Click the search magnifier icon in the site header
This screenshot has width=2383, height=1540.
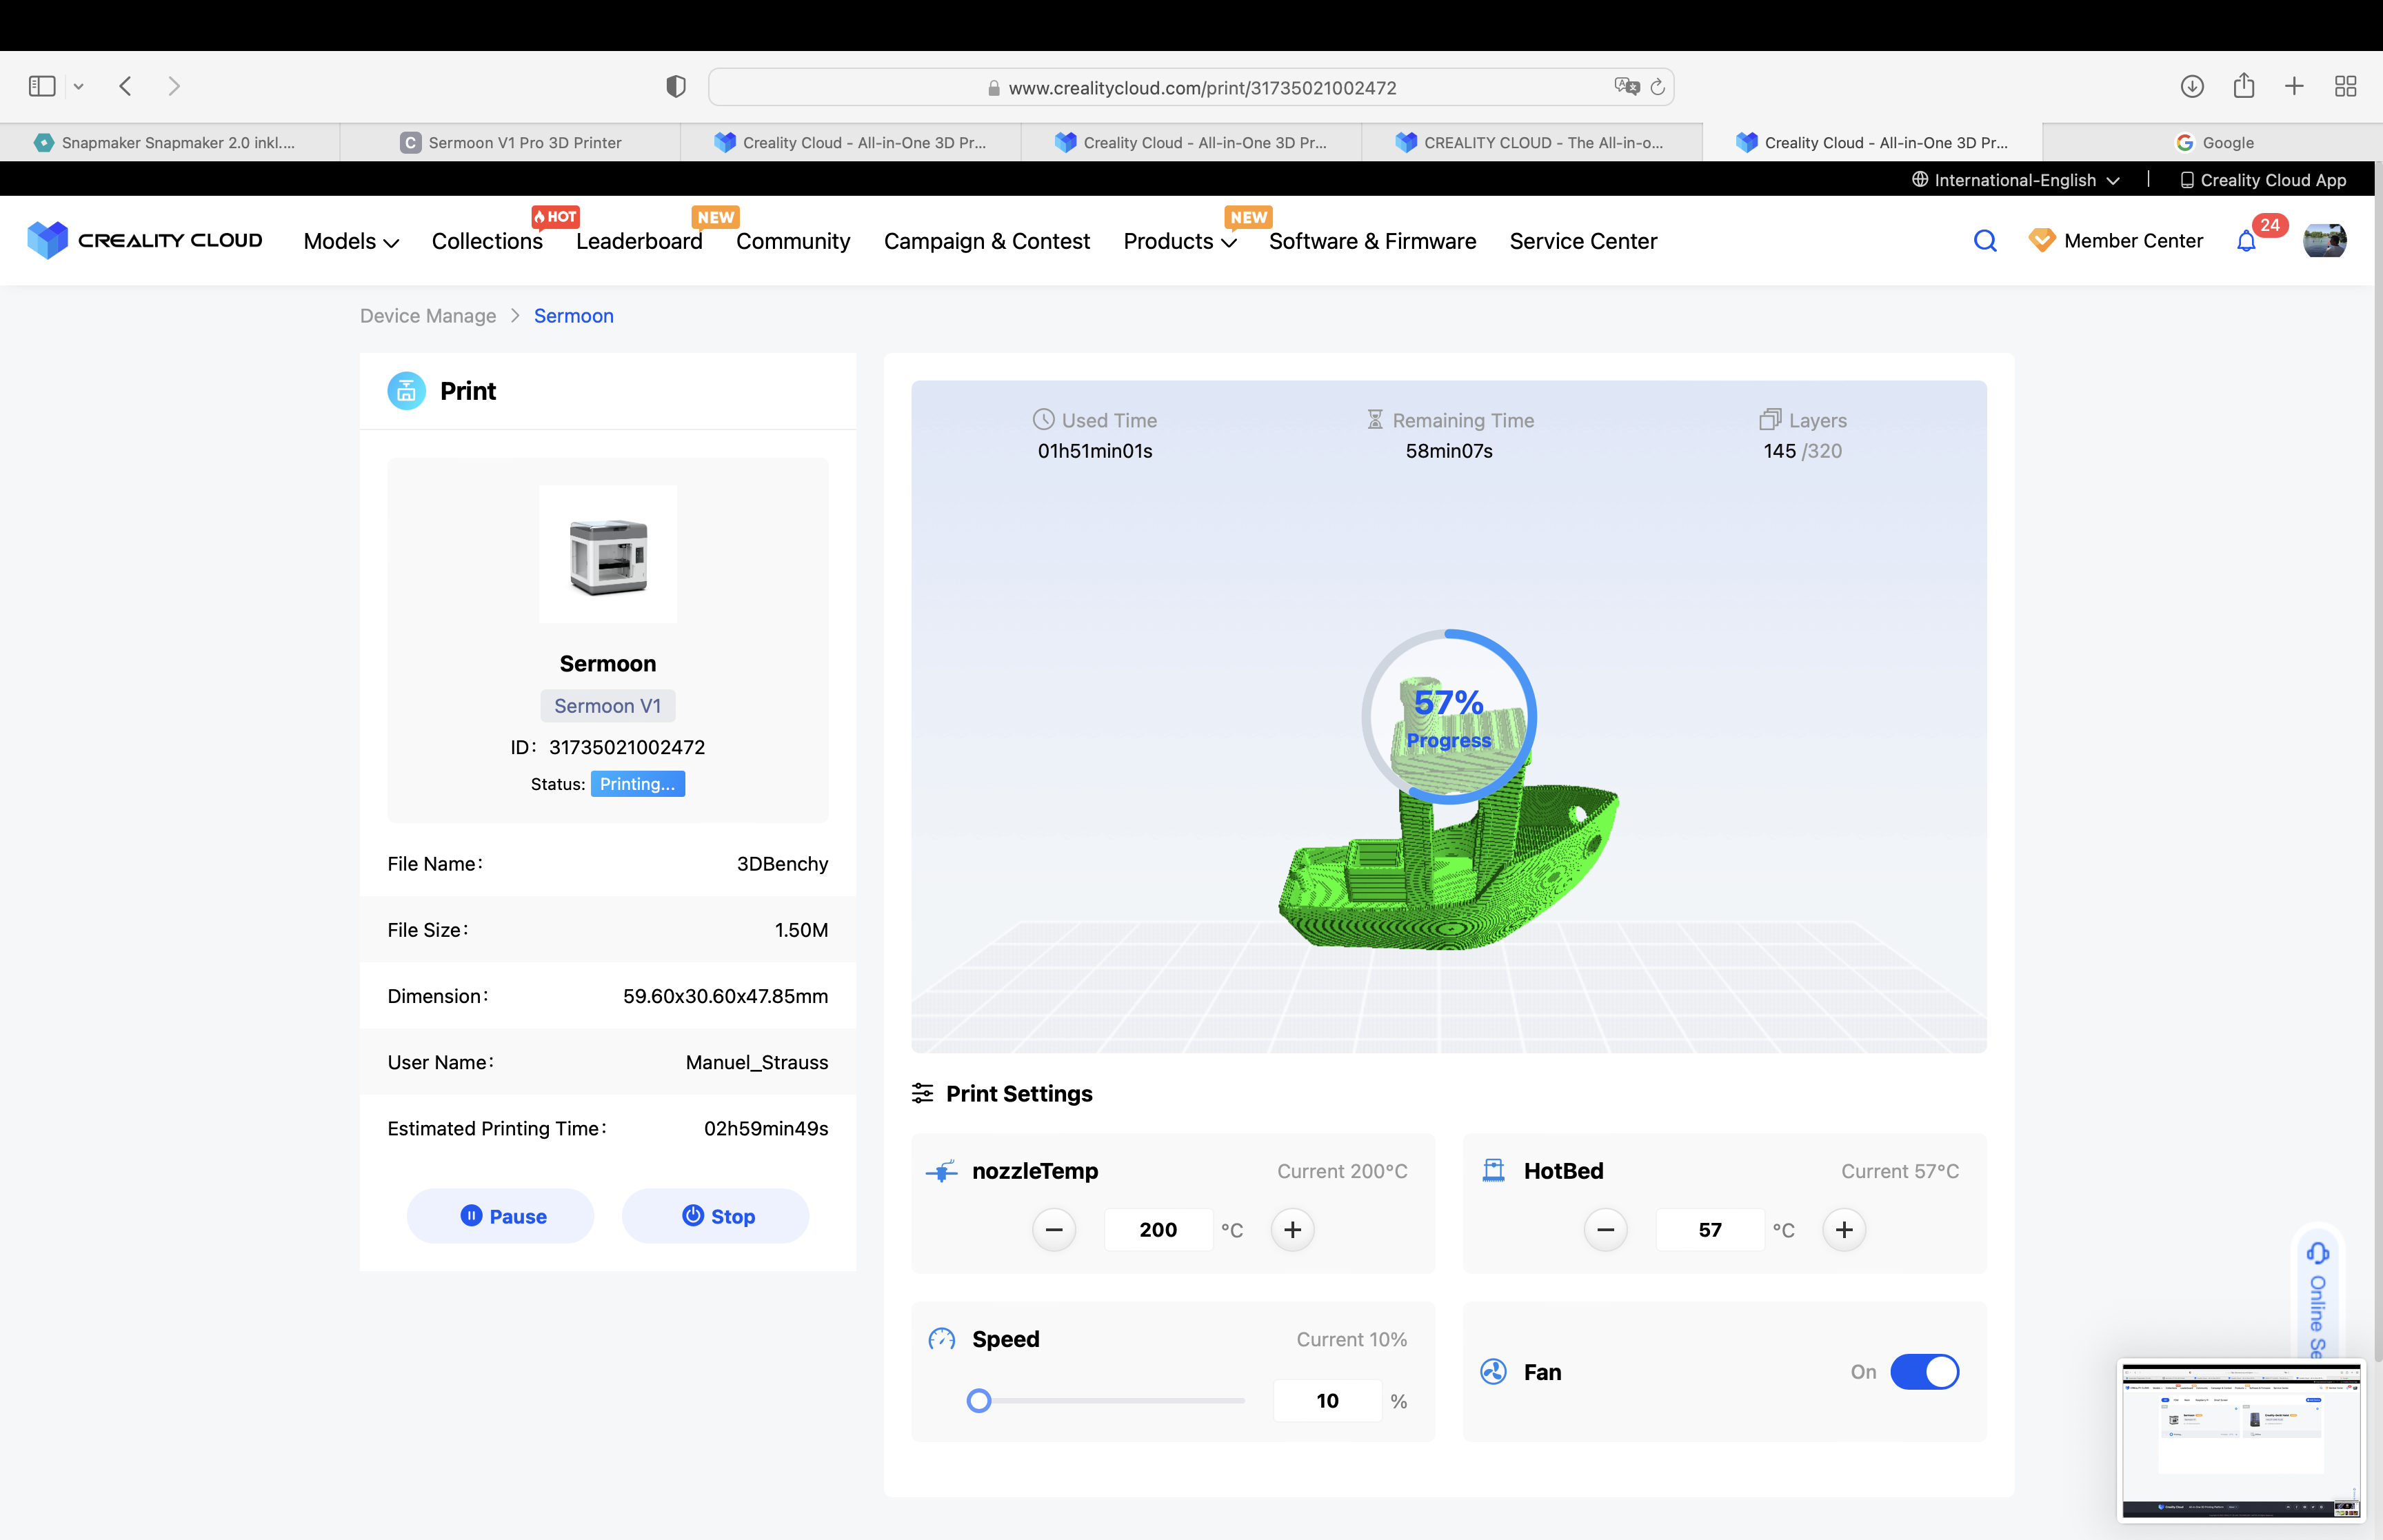(x=1985, y=241)
